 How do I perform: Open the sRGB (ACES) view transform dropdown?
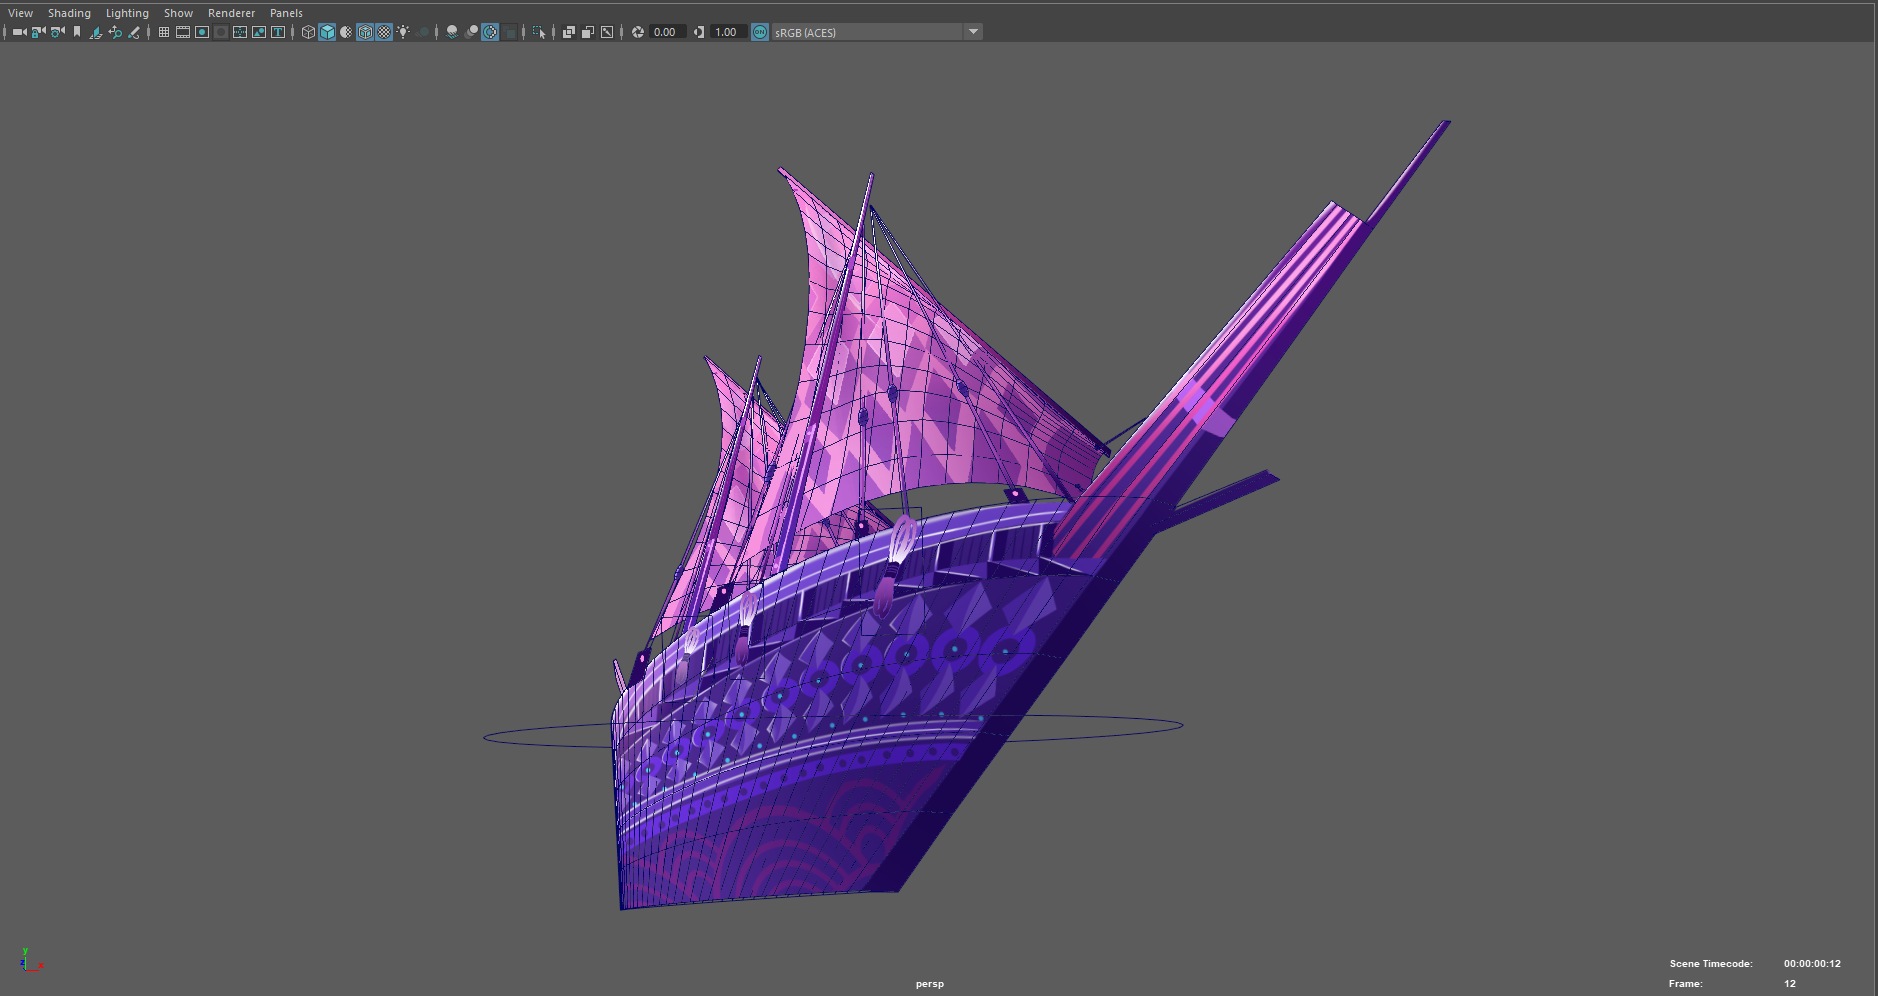[877, 32]
